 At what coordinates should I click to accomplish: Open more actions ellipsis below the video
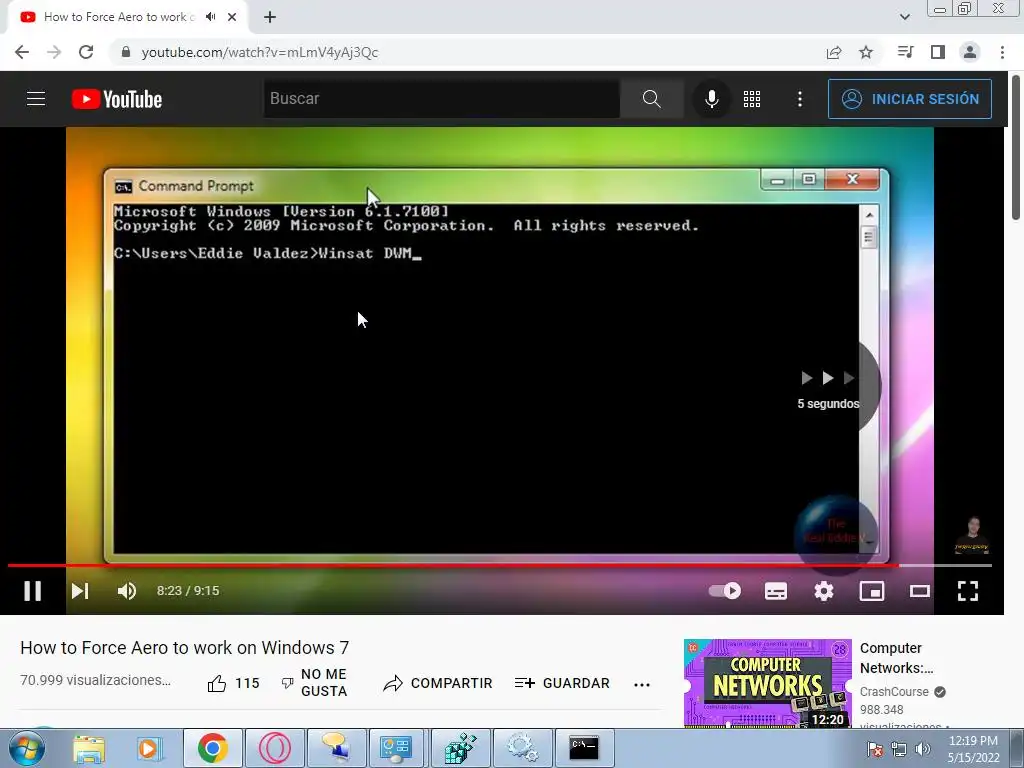(642, 684)
